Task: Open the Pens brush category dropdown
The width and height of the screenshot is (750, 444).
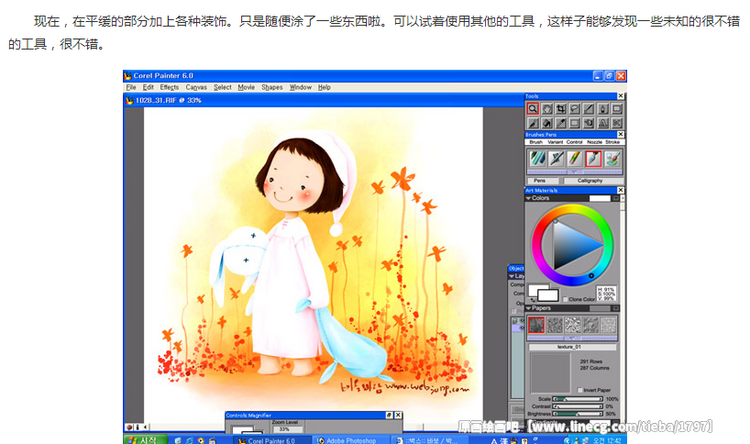Action: 542,181
